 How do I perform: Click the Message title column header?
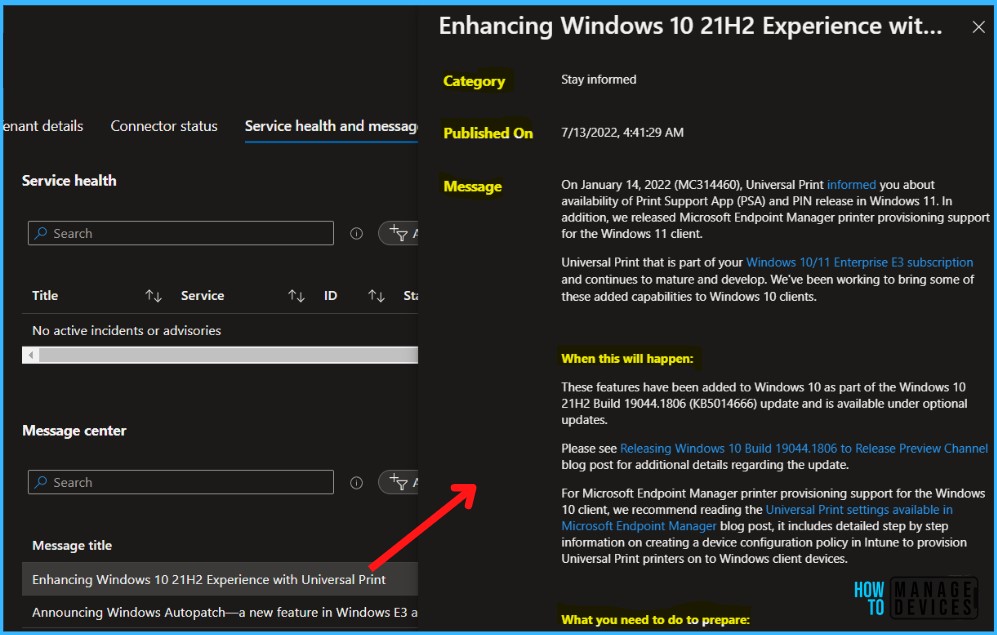pos(72,545)
